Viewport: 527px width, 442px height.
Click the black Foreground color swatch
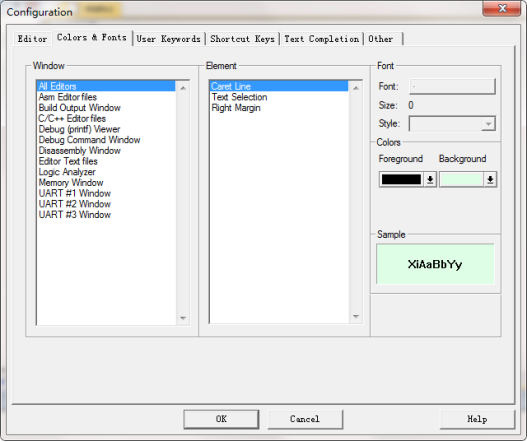click(401, 179)
